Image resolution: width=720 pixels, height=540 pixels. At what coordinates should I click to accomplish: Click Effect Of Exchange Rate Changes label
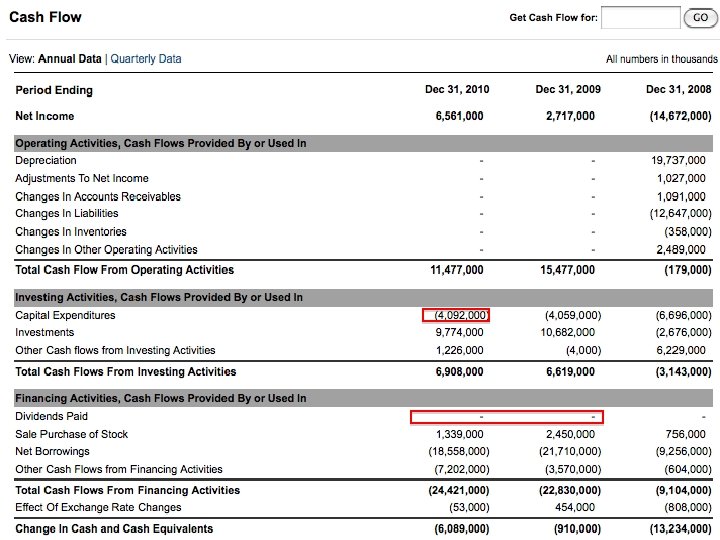[x=98, y=507]
